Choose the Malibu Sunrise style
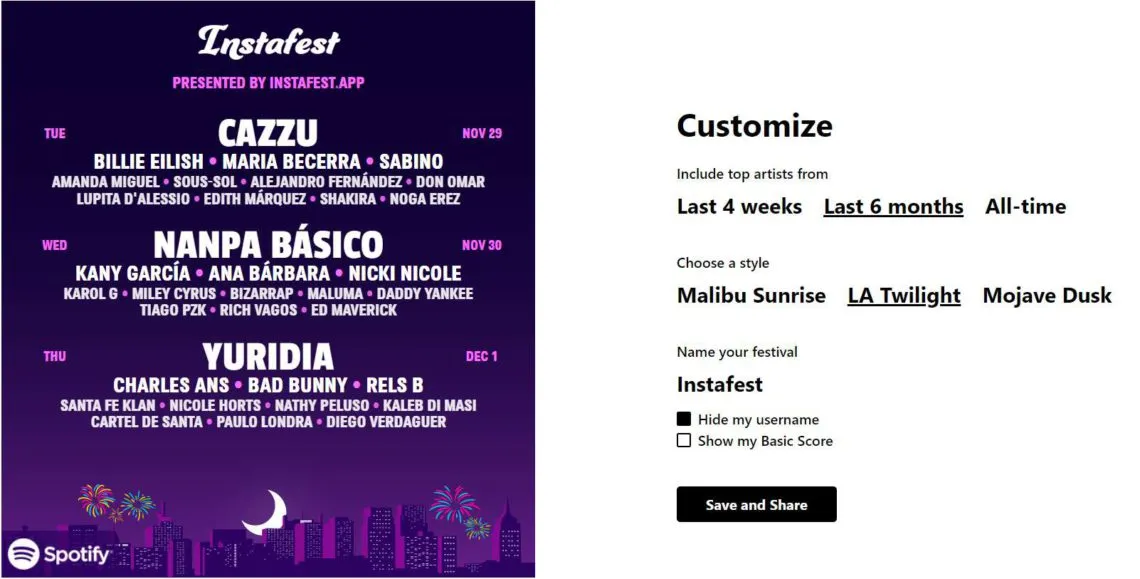Image resolution: width=1140 pixels, height=579 pixels. [x=751, y=295]
